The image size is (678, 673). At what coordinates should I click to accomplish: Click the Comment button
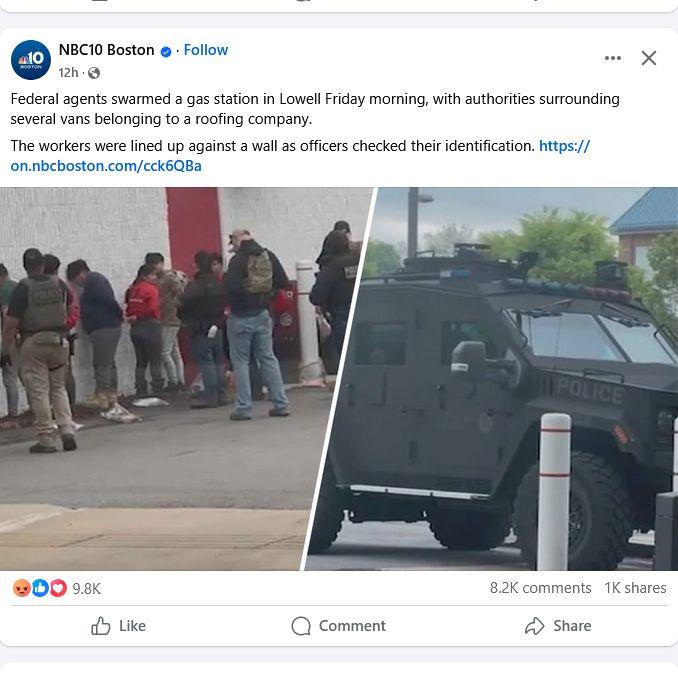coord(339,626)
